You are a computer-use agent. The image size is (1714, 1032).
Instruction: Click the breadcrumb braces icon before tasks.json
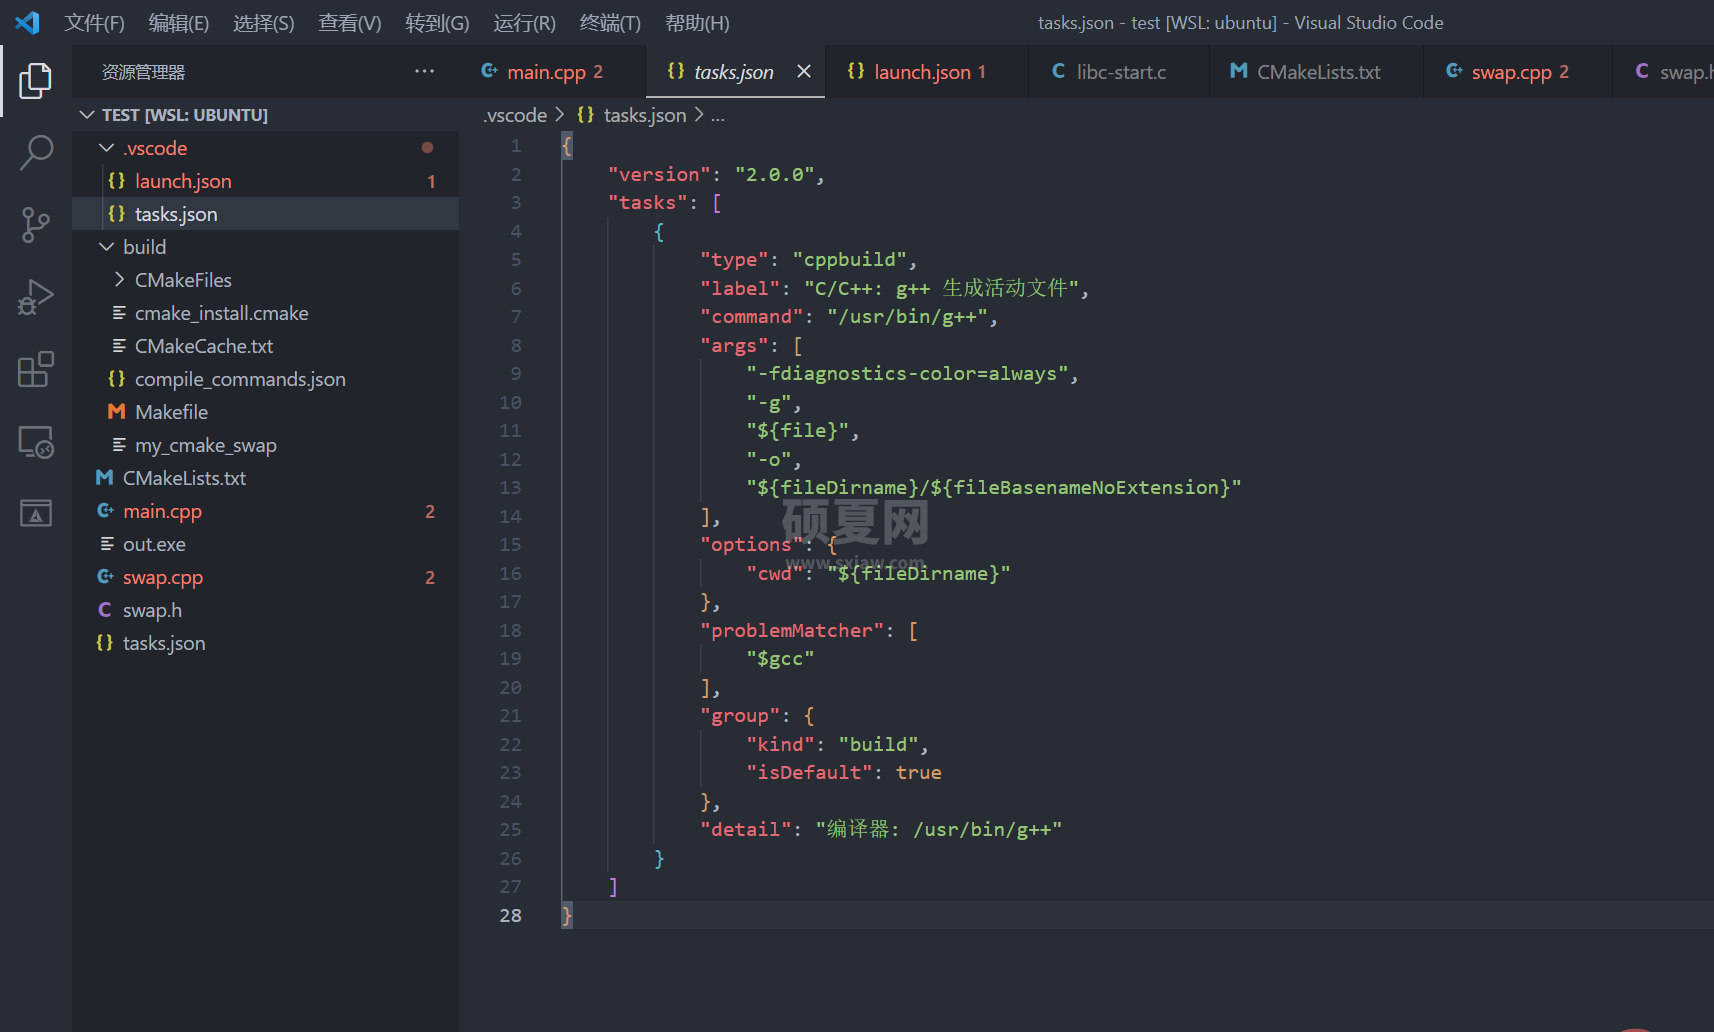click(x=586, y=115)
